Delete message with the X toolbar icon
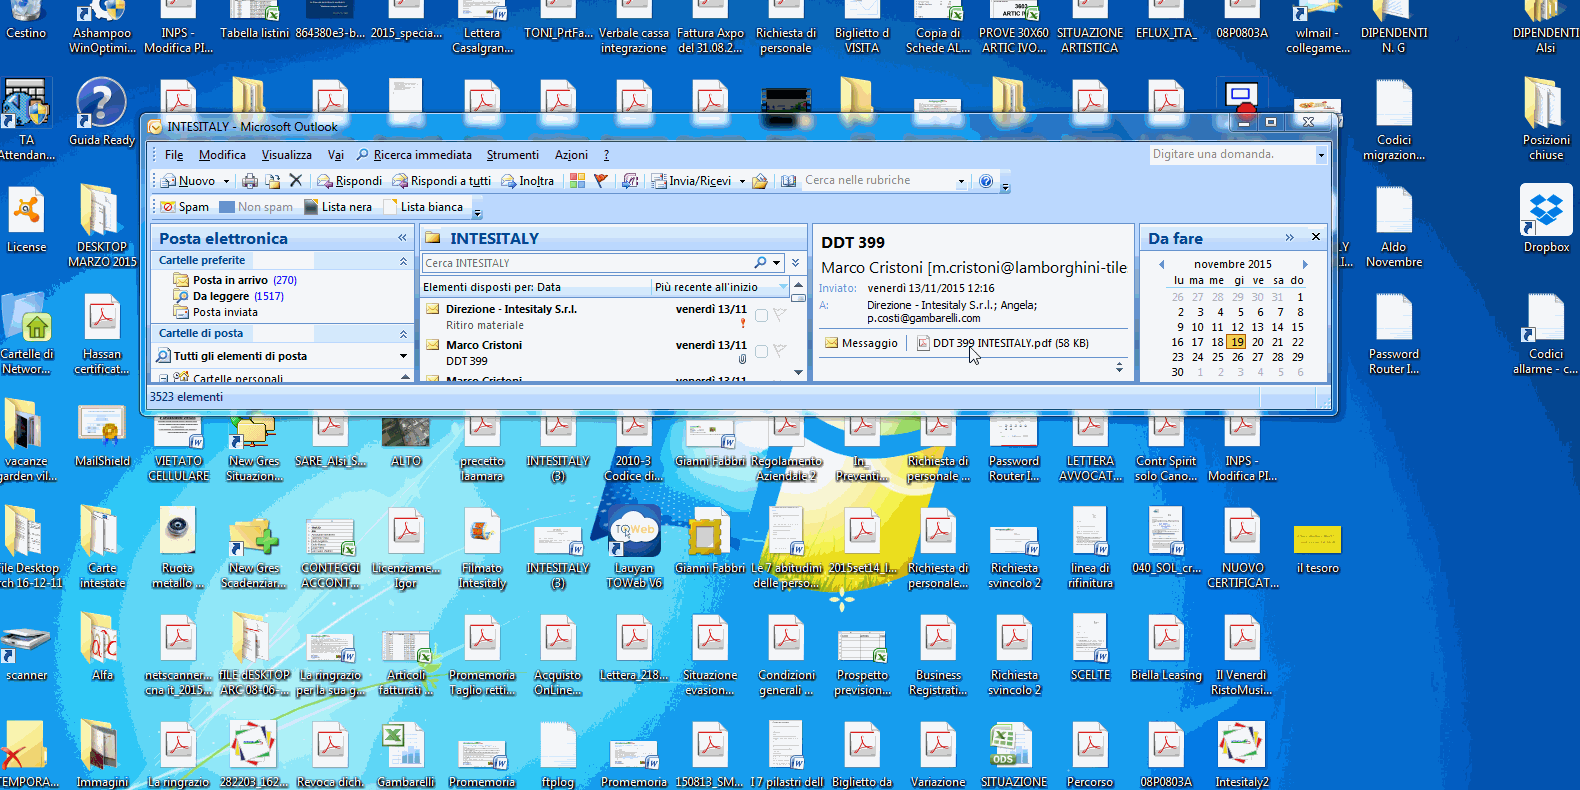1580x790 pixels. coord(295,181)
